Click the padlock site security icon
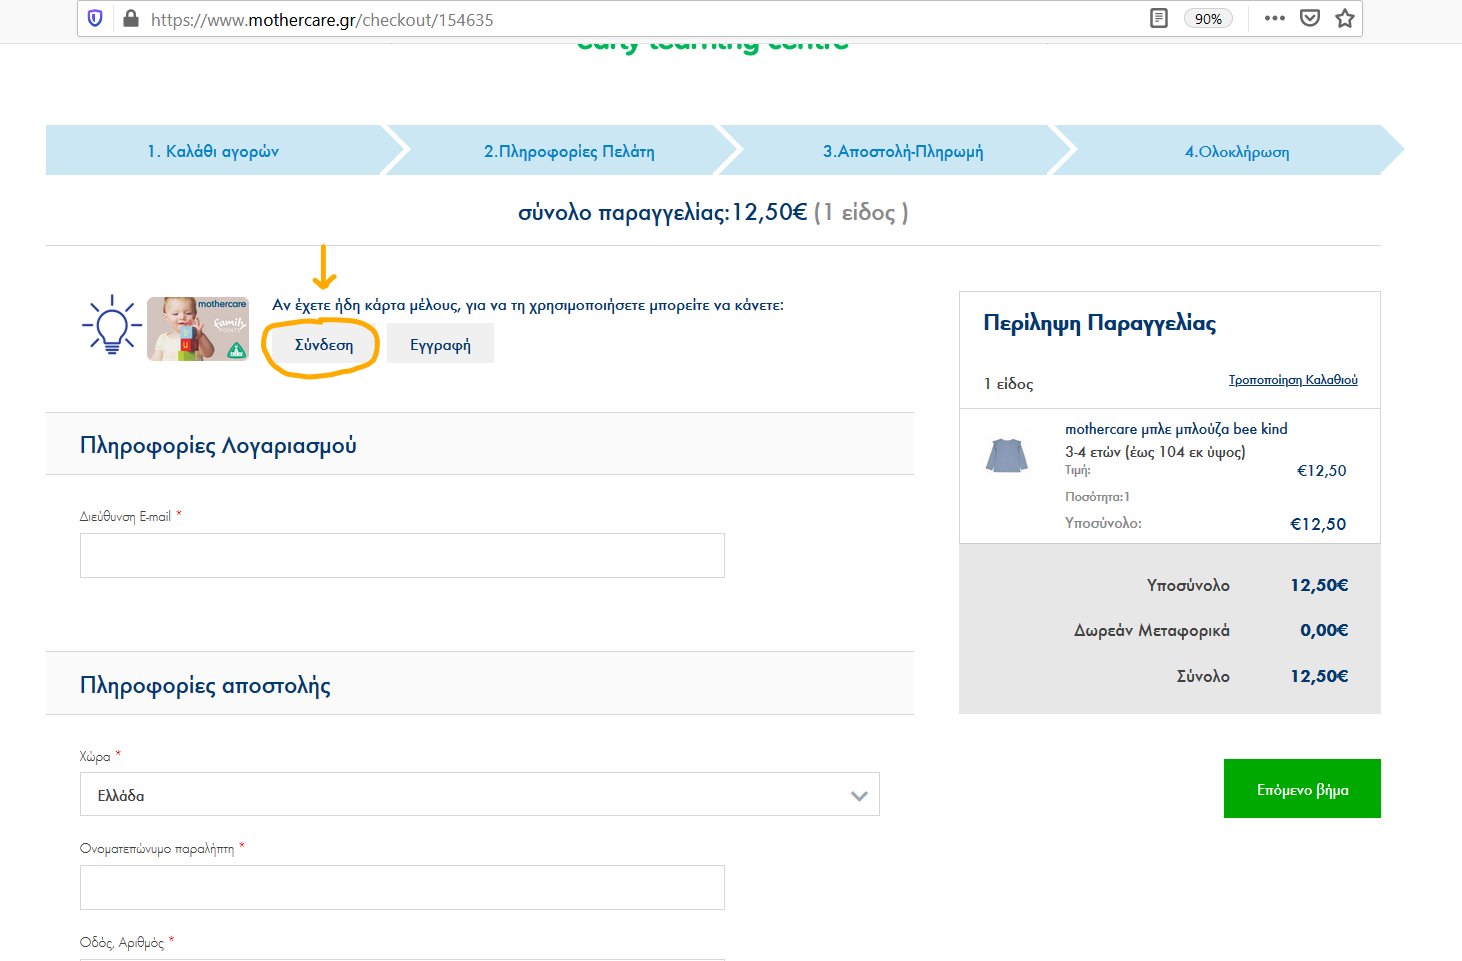The height and width of the screenshot is (961, 1462). tap(130, 18)
